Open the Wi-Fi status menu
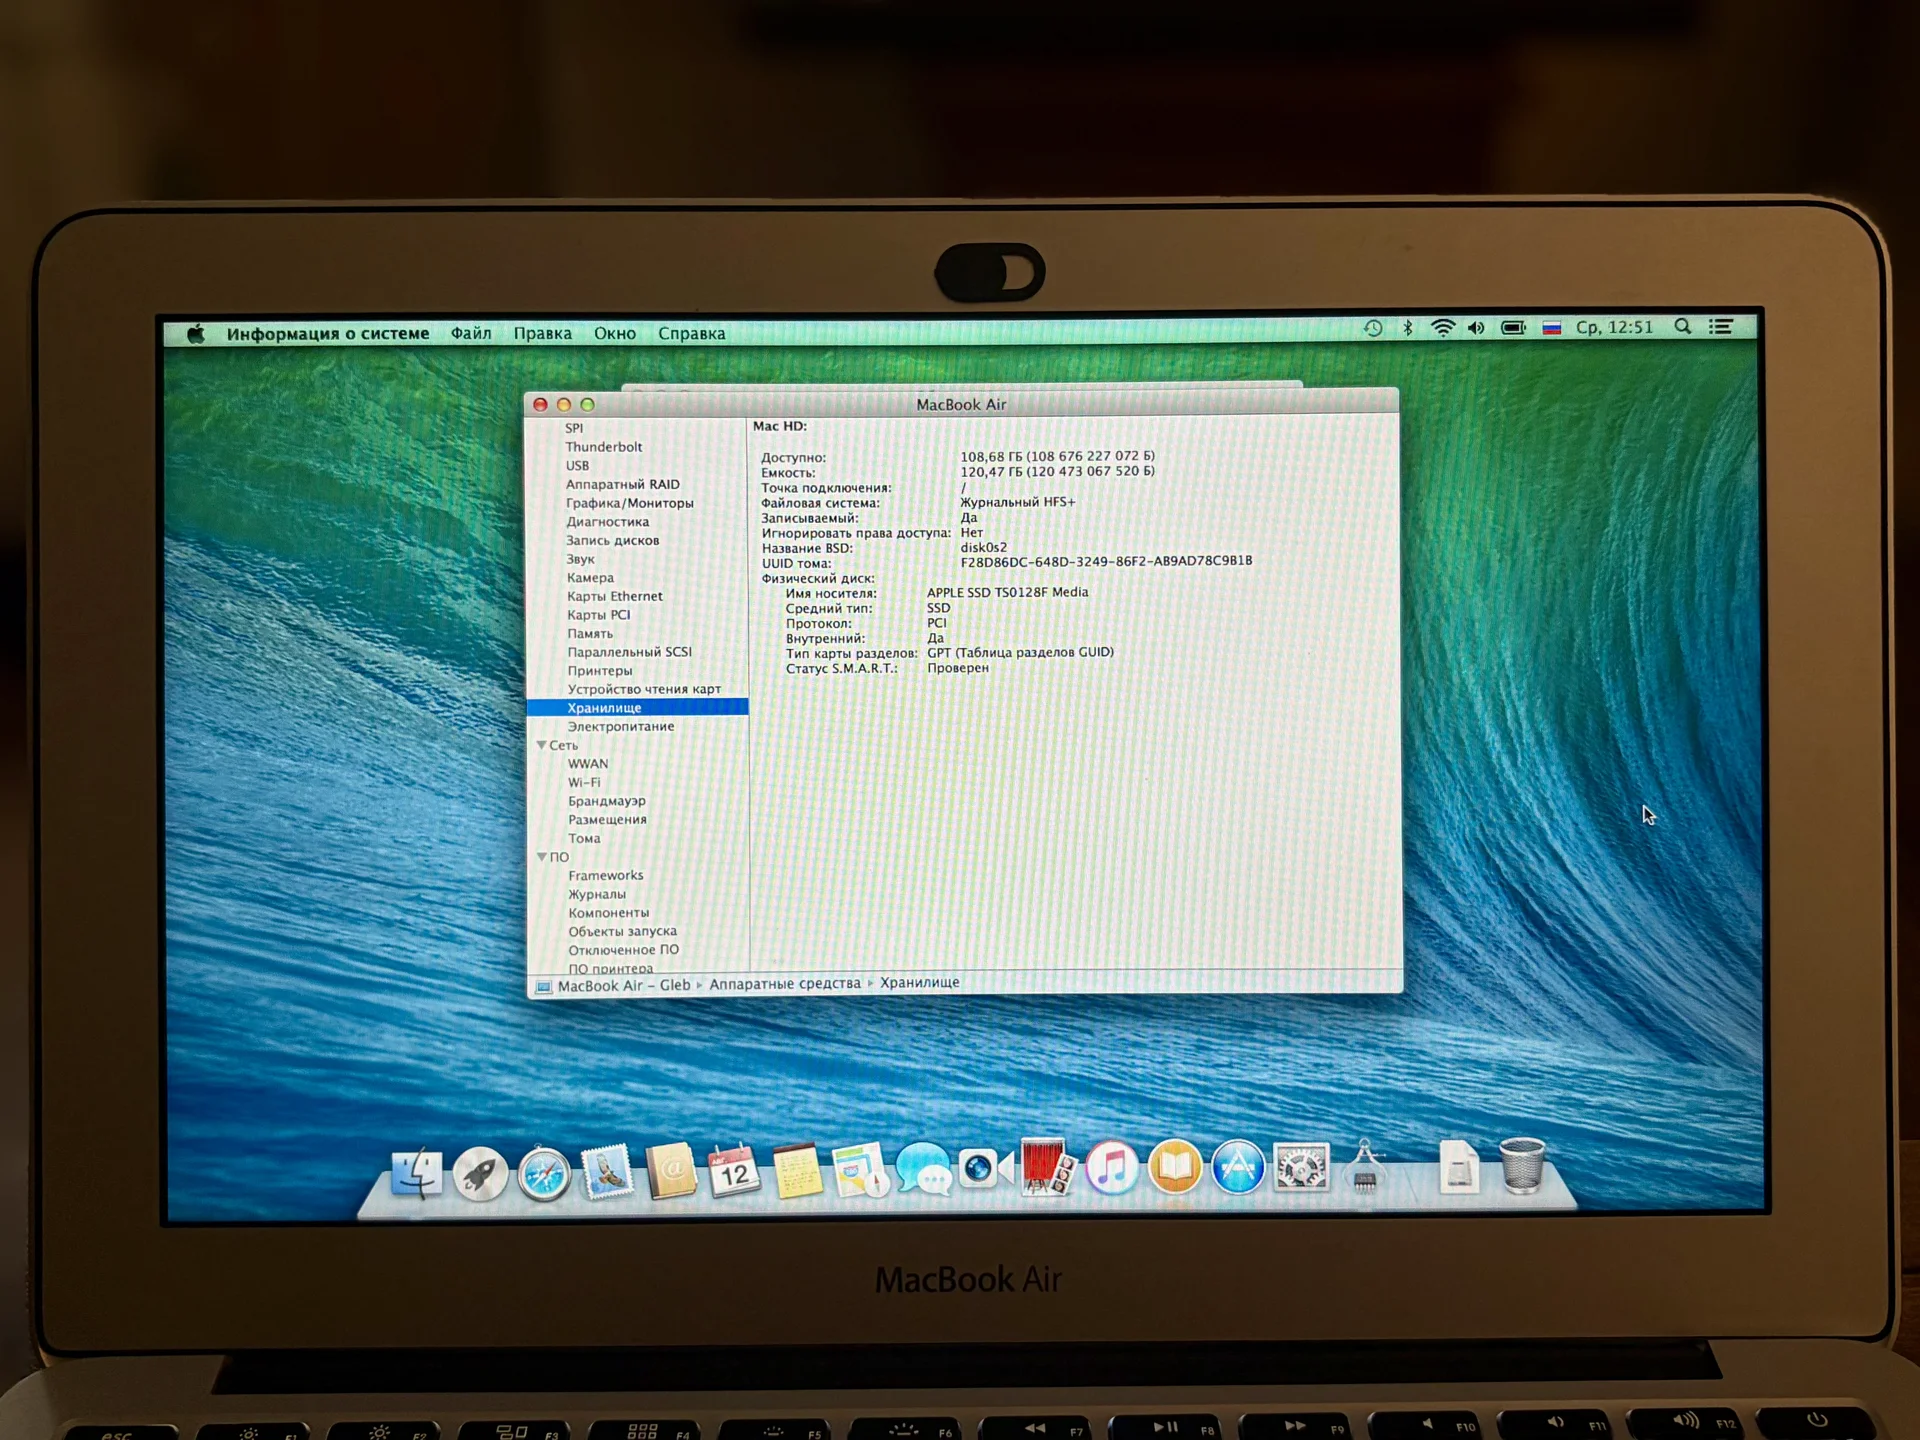The image size is (1920, 1440). (x=1443, y=328)
